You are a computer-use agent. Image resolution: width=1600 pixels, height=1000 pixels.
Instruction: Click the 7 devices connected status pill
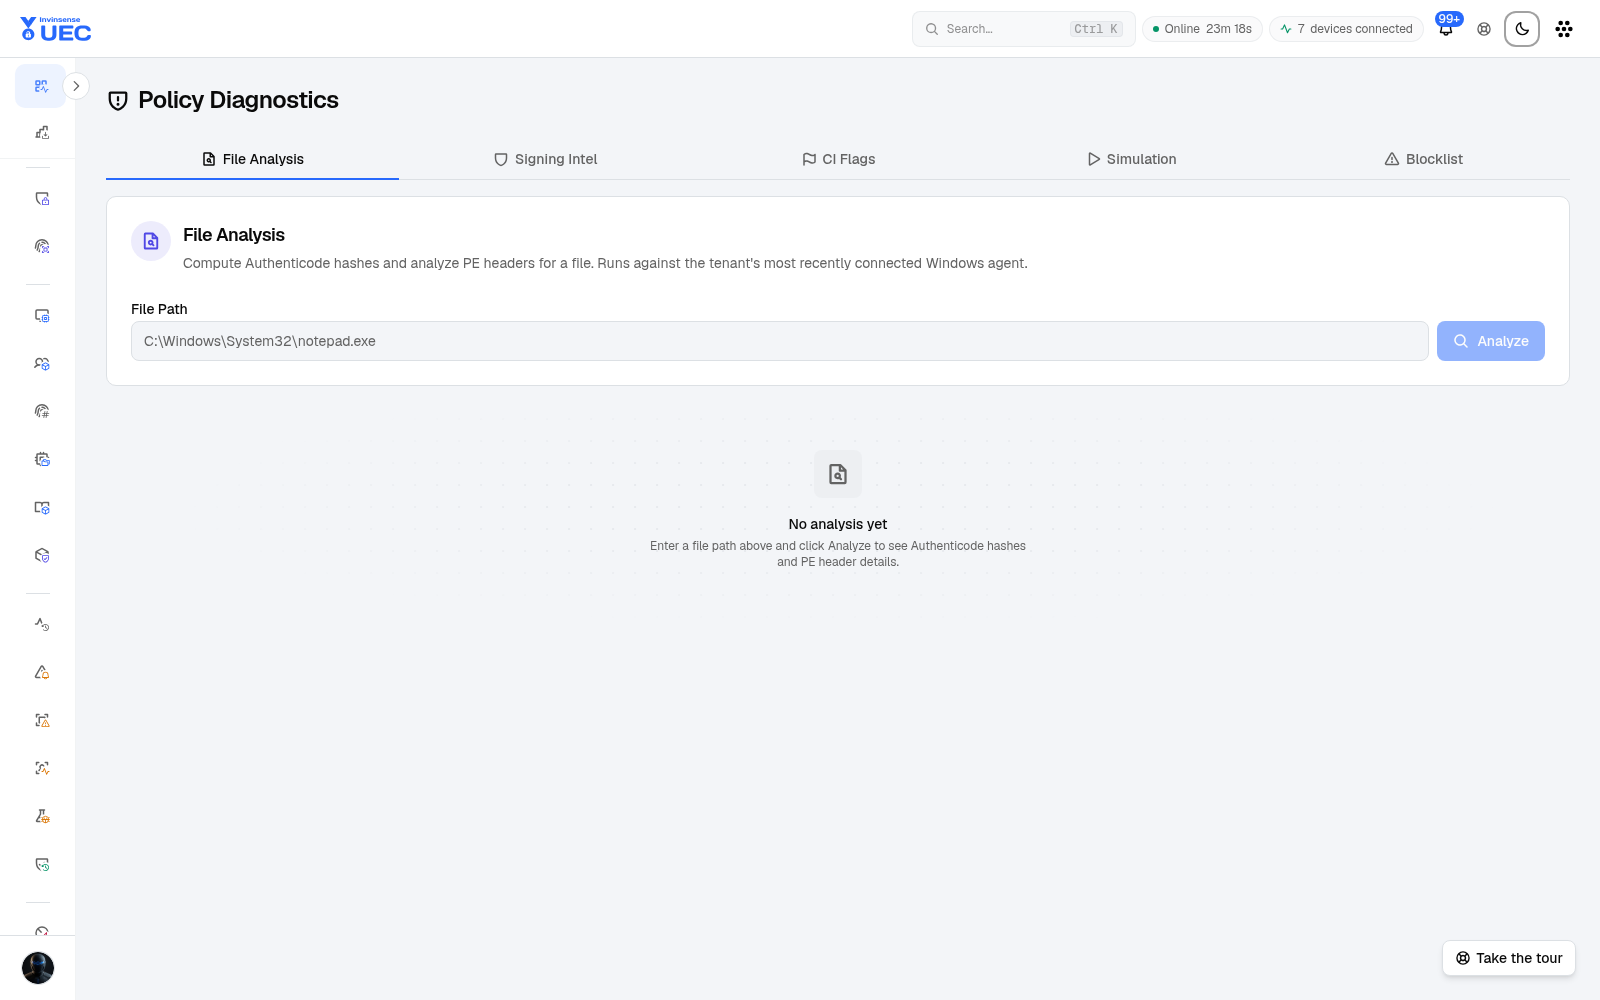[1346, 29]
